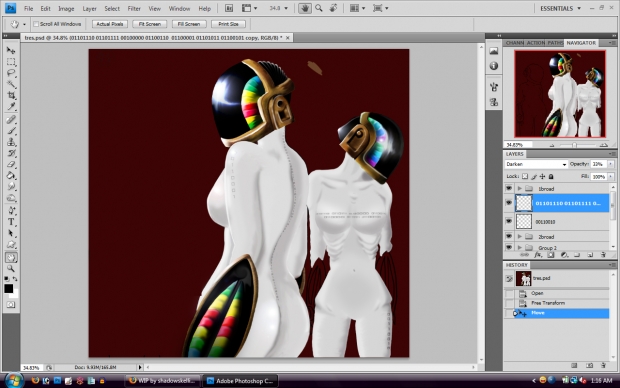
Task: Set history brush source at Open state
Action: 509,293
